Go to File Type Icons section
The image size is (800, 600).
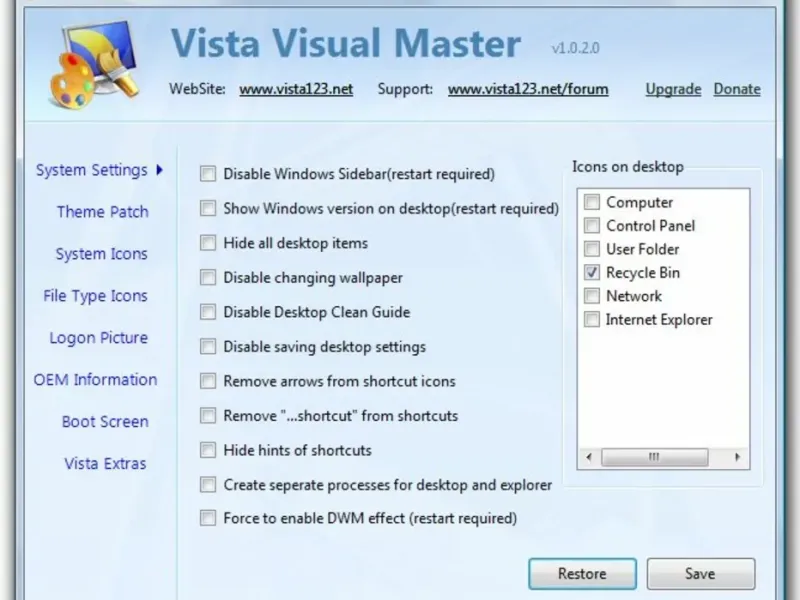click(x=95, y=296)
